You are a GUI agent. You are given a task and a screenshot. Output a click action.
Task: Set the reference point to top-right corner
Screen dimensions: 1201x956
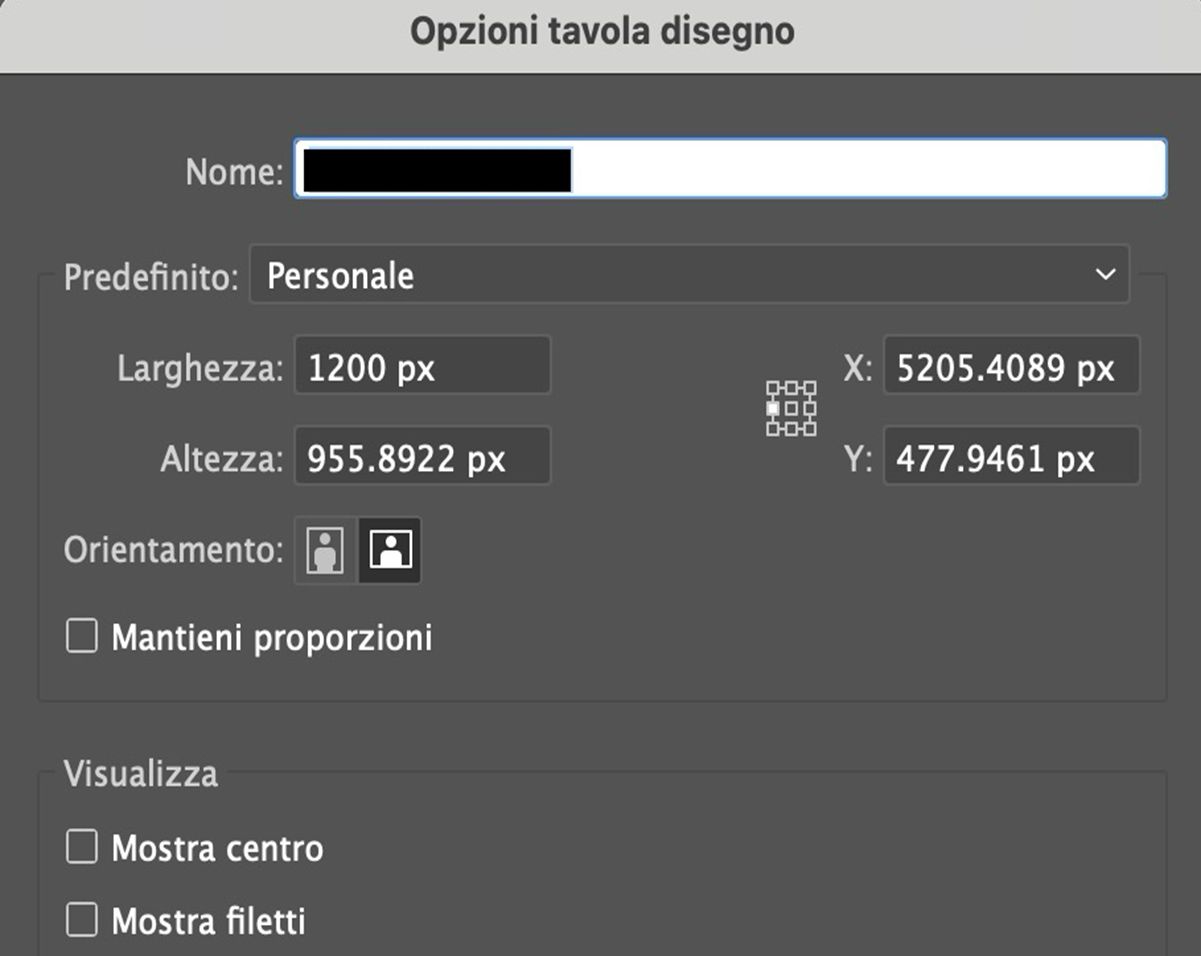810,388
